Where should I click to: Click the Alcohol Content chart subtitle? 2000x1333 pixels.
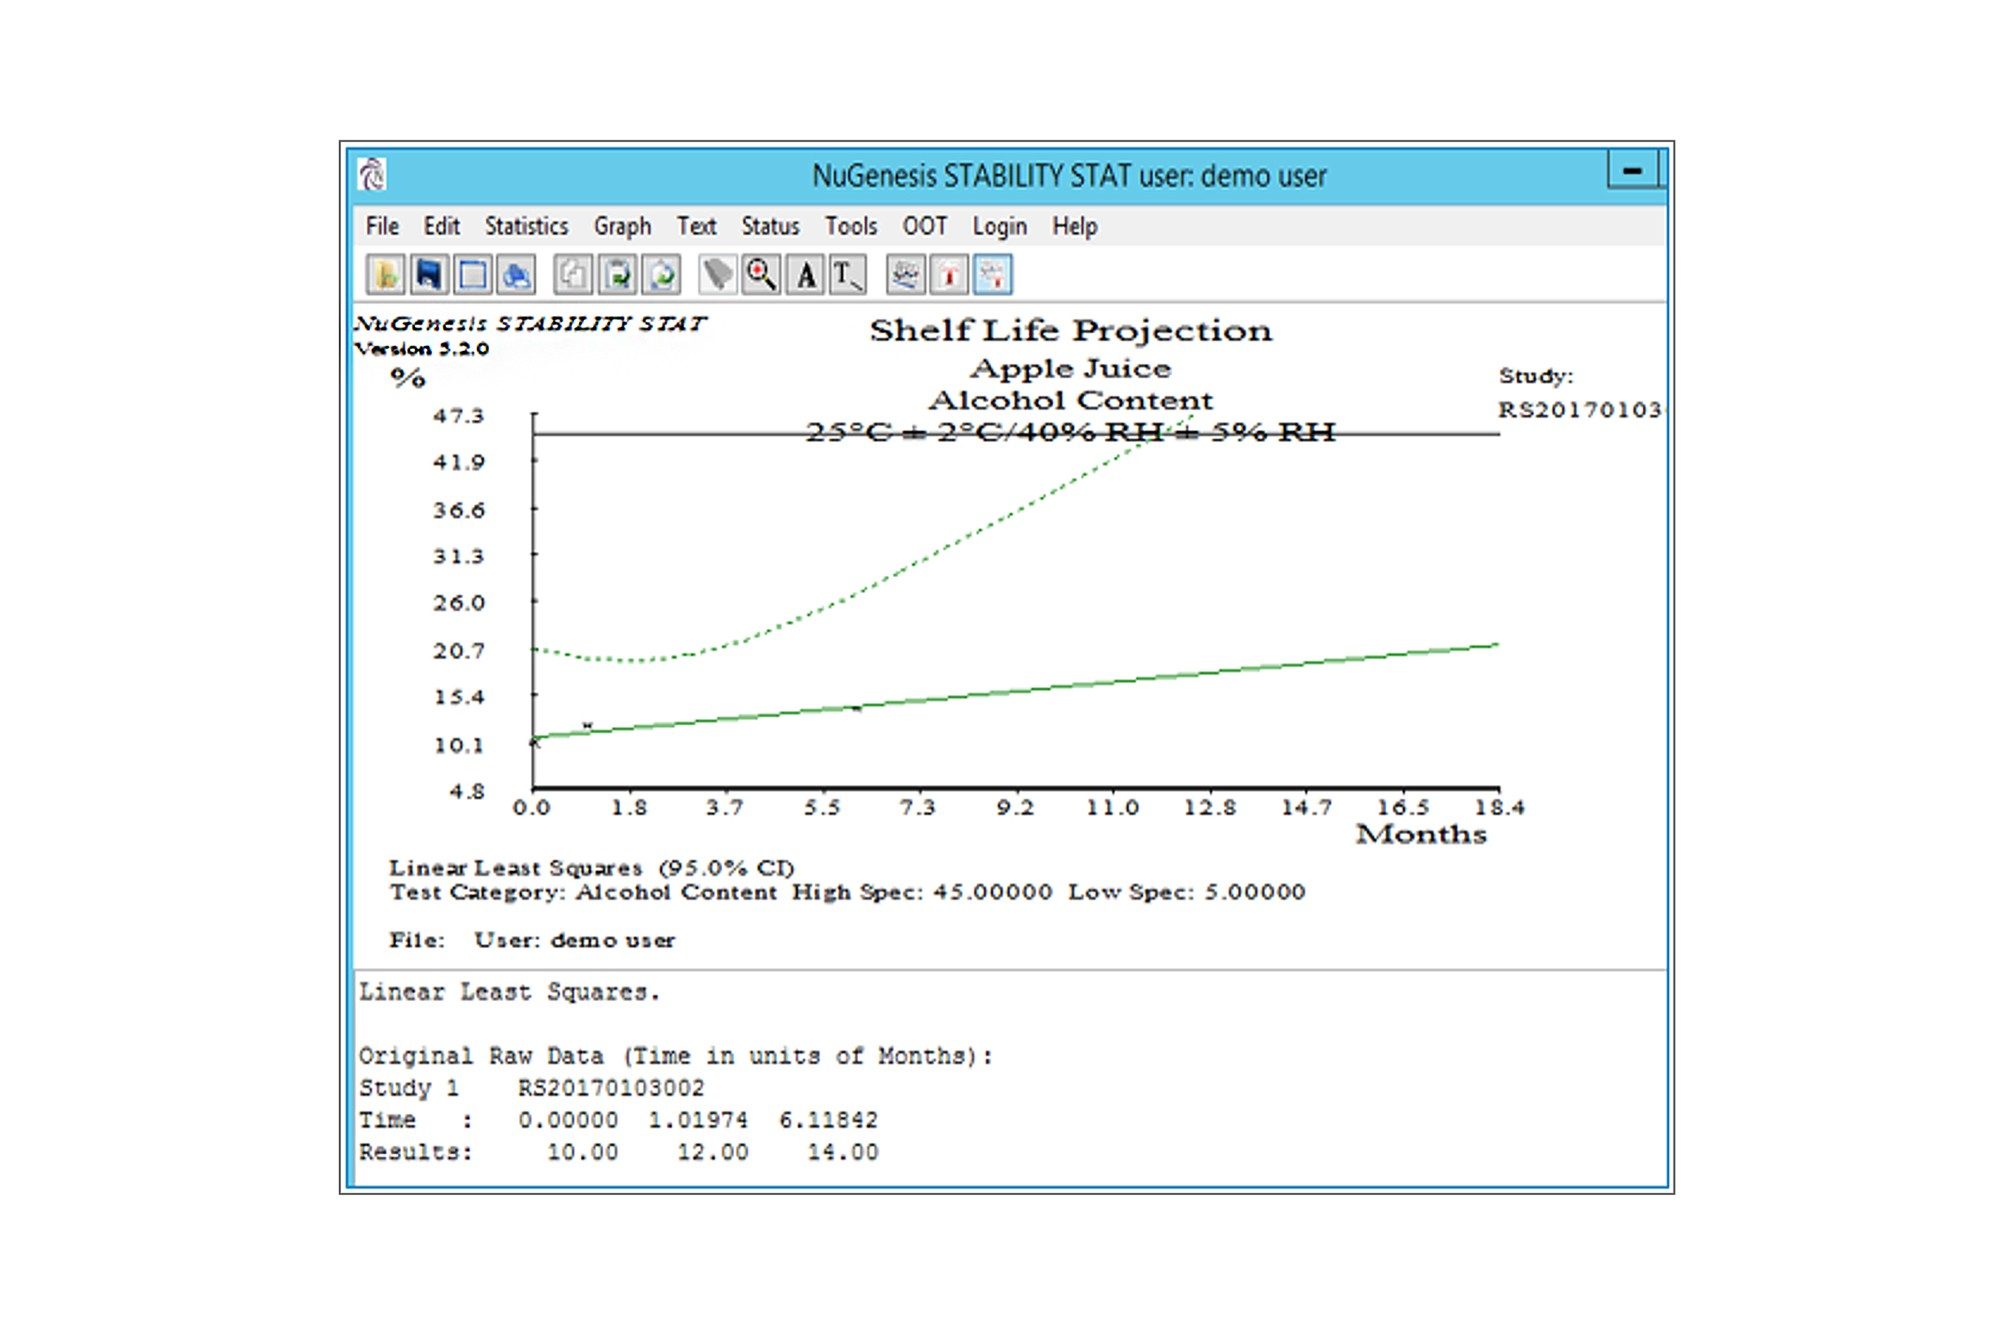1070,400
